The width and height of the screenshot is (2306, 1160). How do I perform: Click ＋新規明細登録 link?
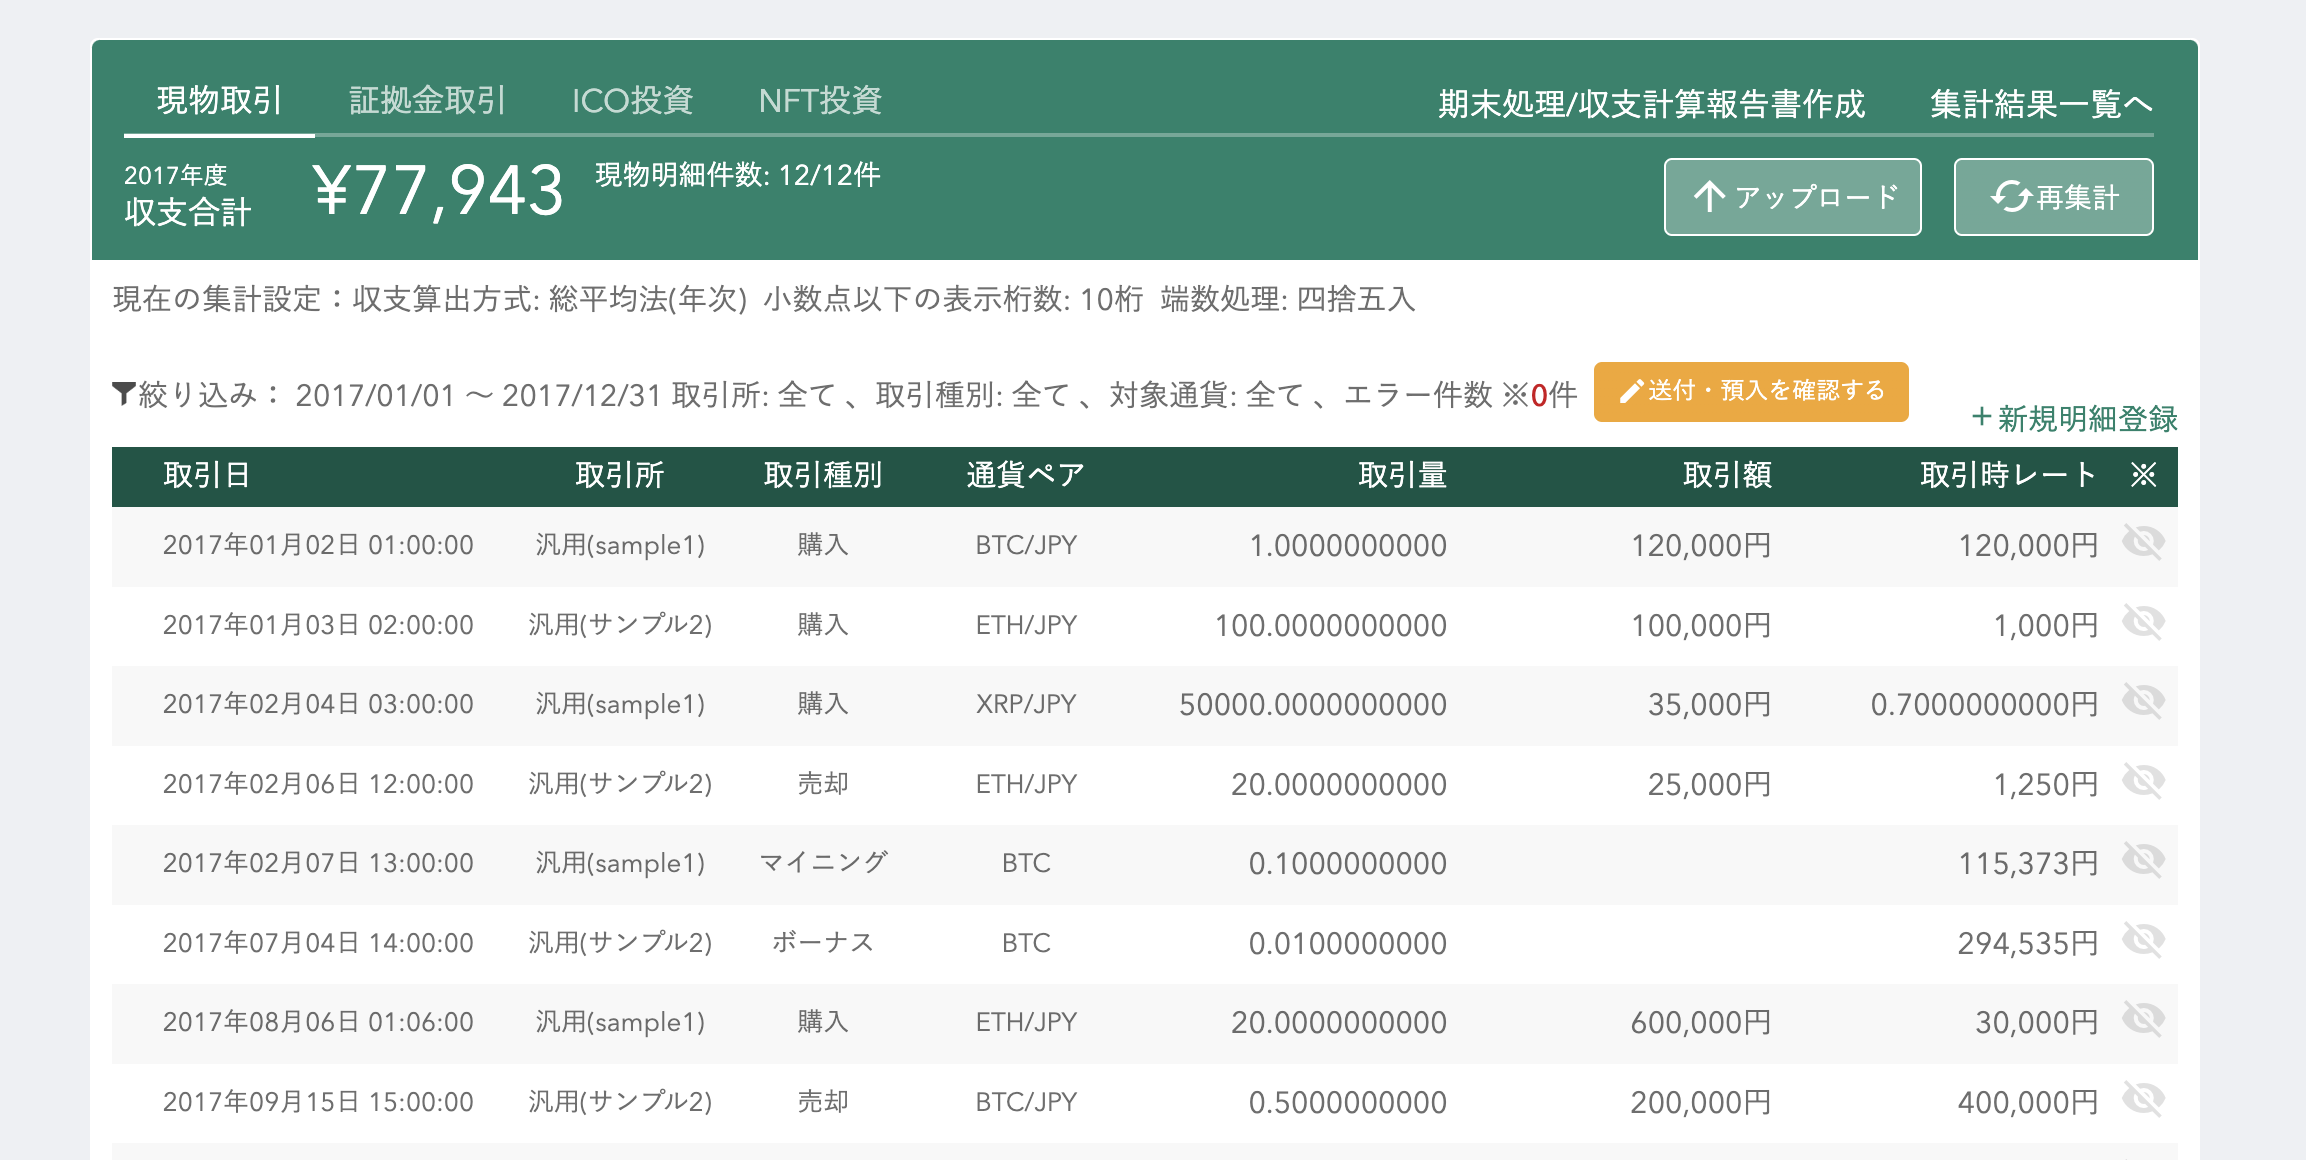point(2074,418)
